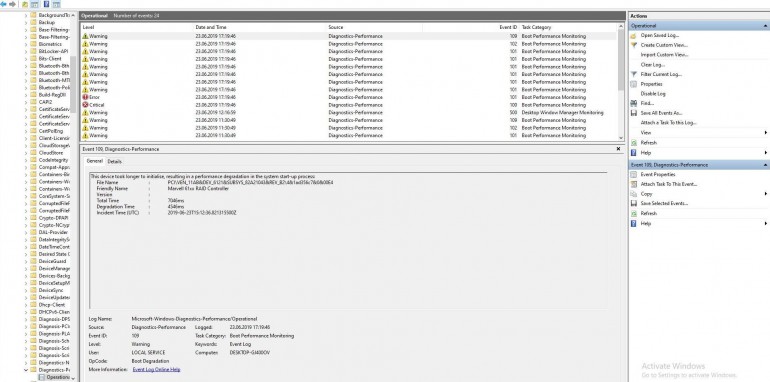Viewport: 770px width, 382px height.
Task: Select the Client-Licensing tree item
Action: click(x=54, y=138)
